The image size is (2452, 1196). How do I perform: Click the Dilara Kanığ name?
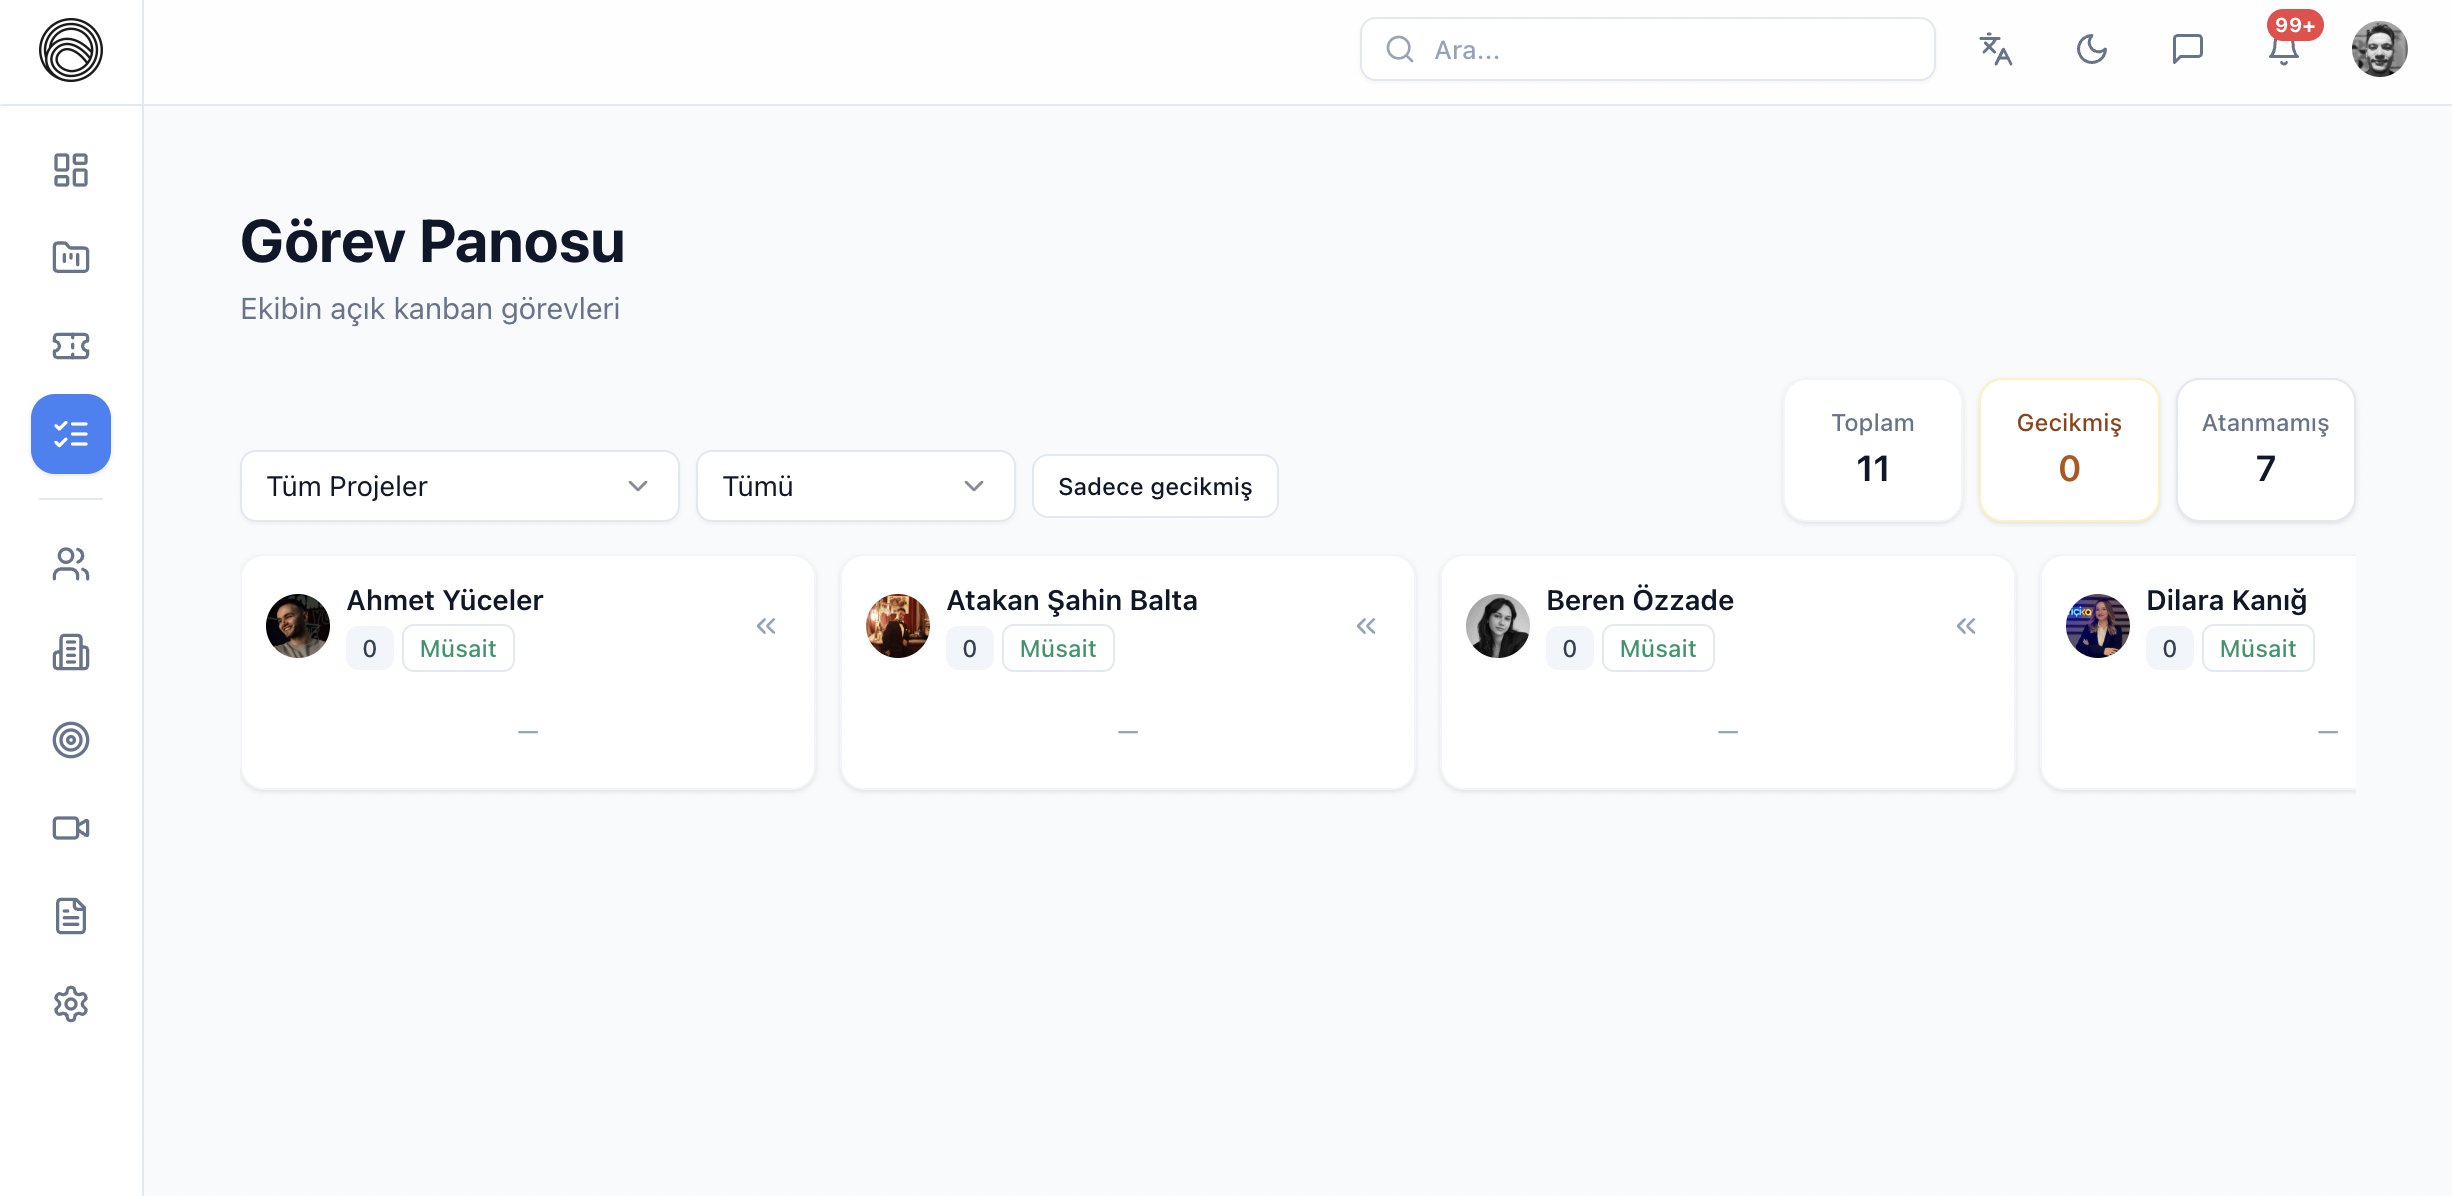click(x=2227, y=600)
